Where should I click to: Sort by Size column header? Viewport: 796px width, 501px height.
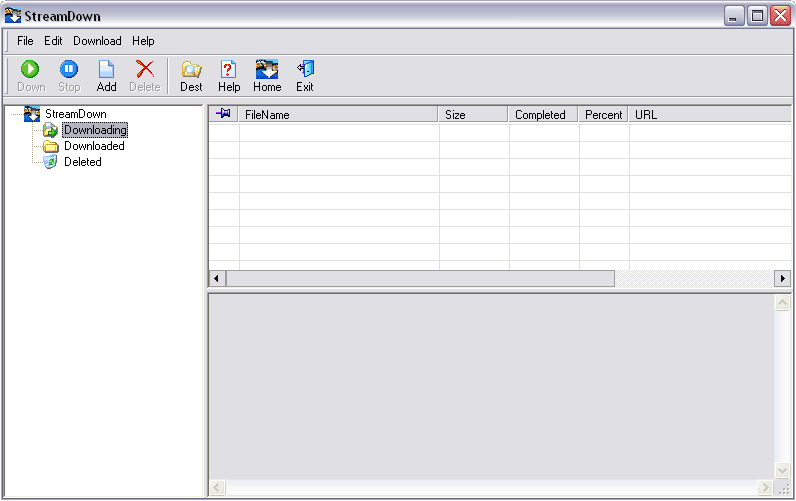pyautogui.click(x=473, y=114)
